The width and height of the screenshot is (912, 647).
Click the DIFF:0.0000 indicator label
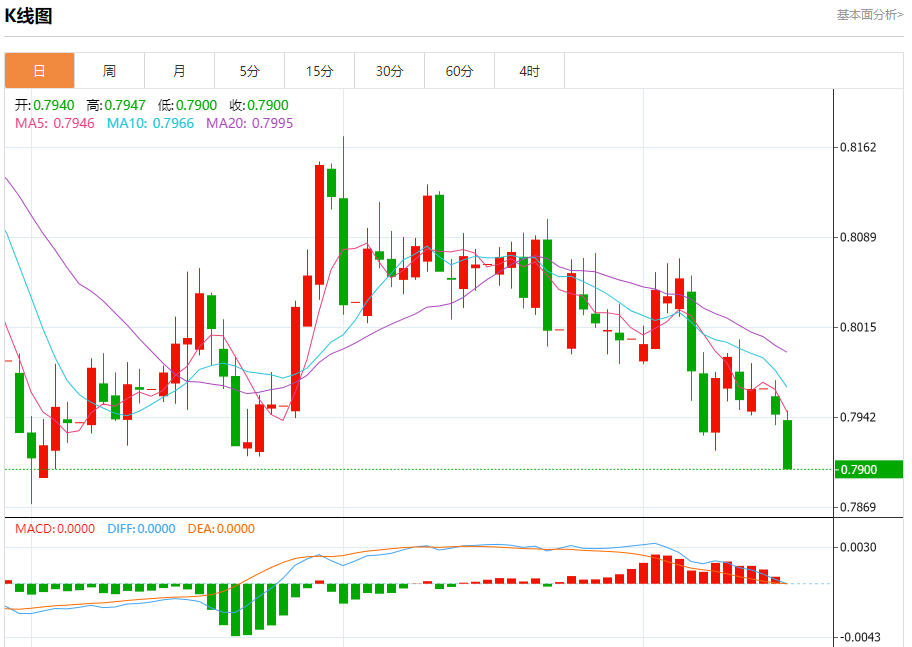[x=141, y=529]
